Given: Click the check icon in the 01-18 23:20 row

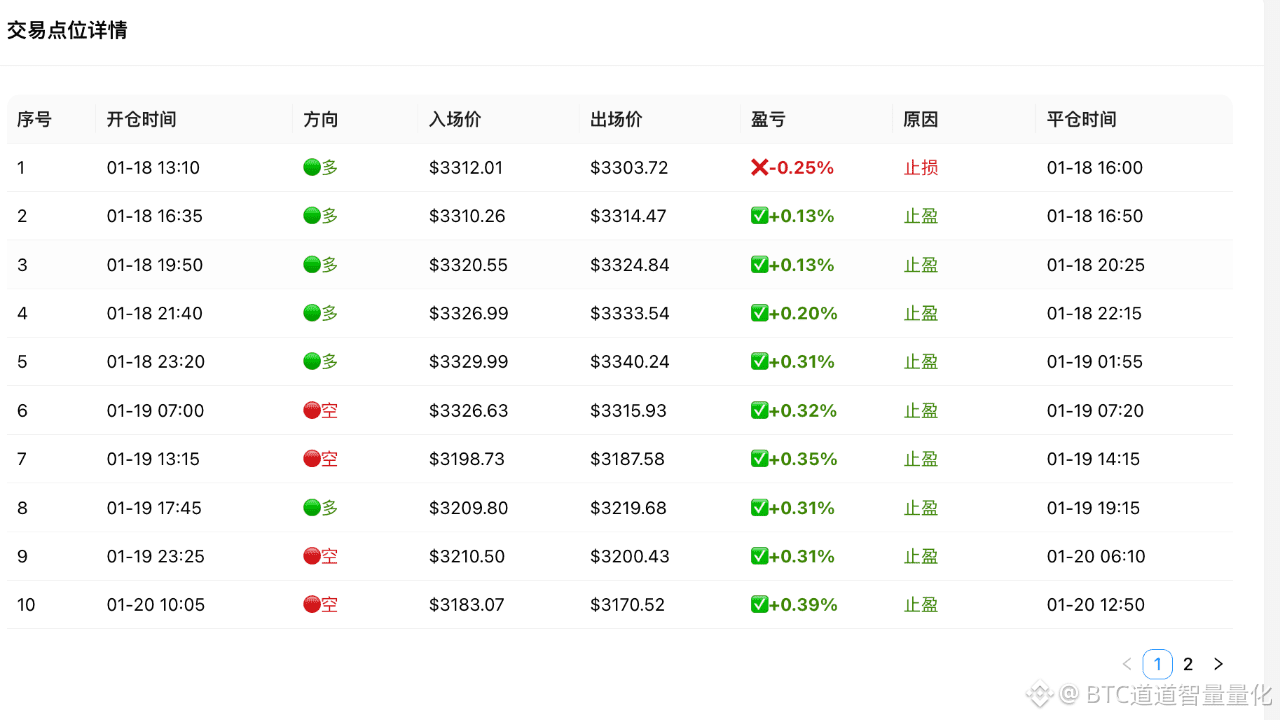Looking at the screenshot, I should (759, 362).
